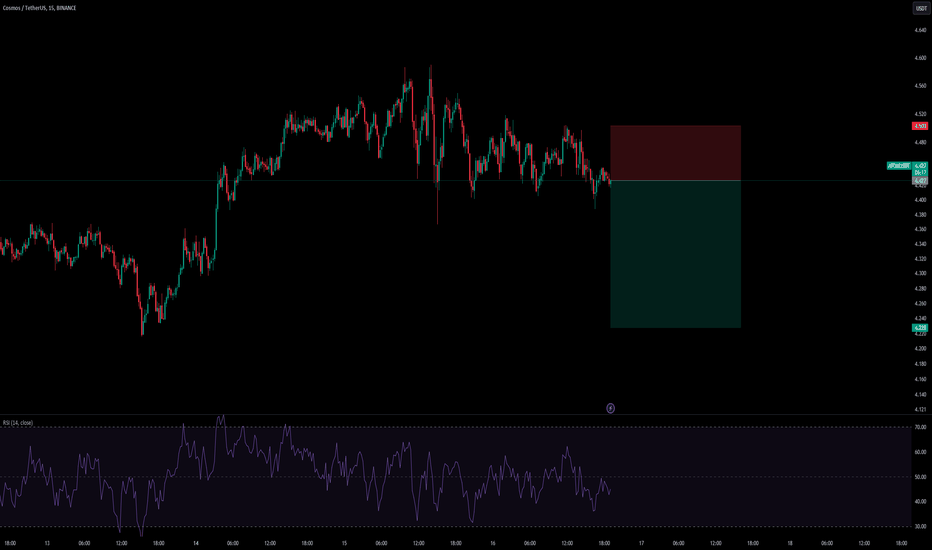Click the 4.480 price axis label
The height and width of the screenshot is (550, 932).
click(920, 143)
